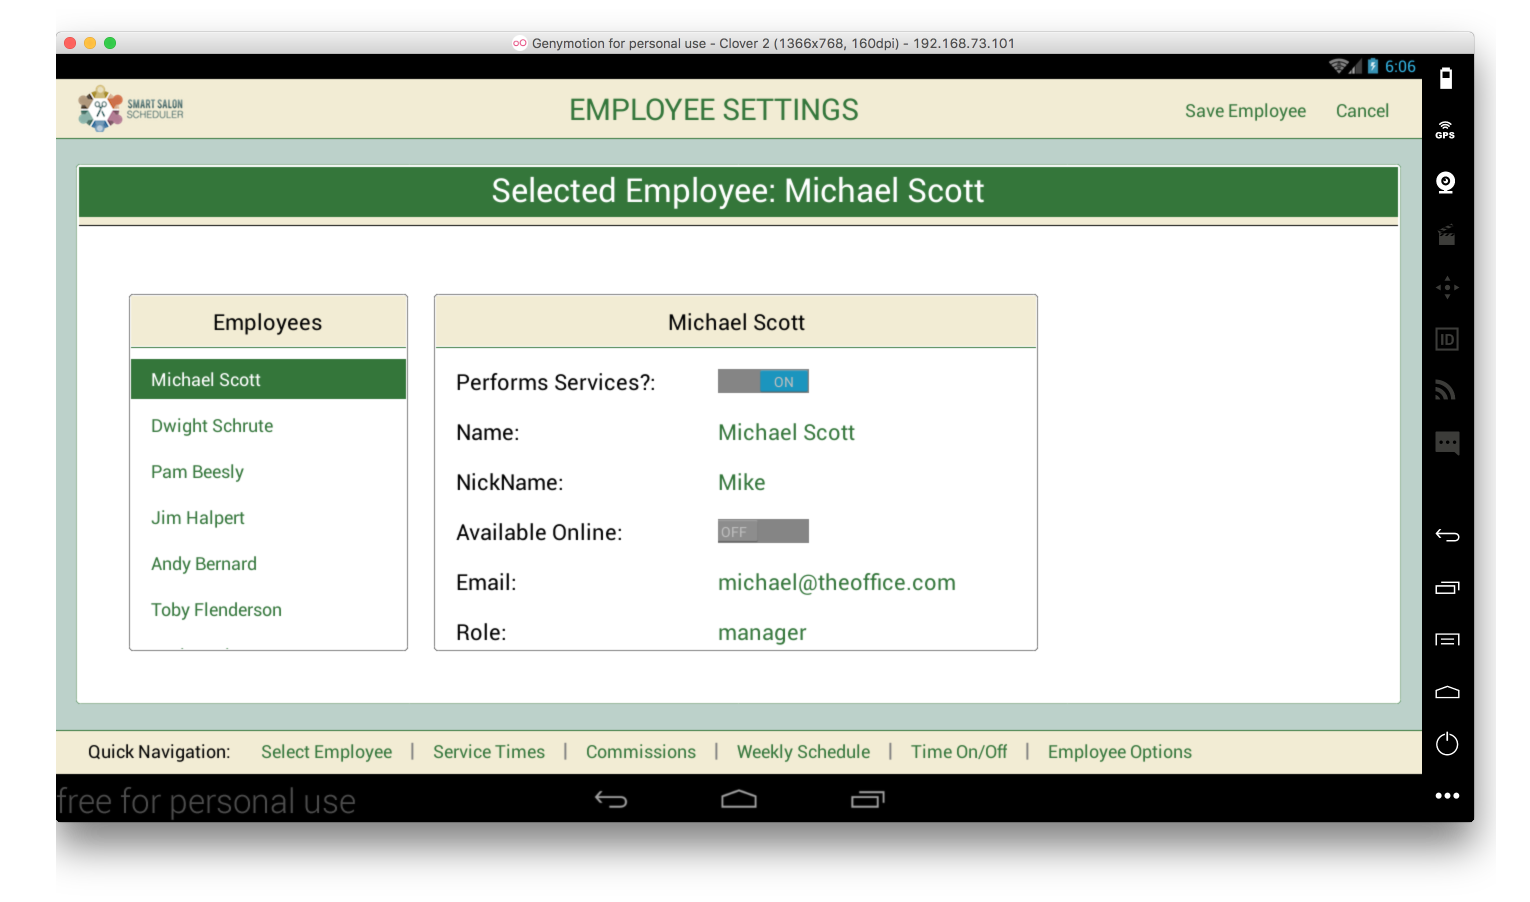Screen dimensions: 1530x902
Task: Click the status bar battery charging icon
Action: point(1373,66)
